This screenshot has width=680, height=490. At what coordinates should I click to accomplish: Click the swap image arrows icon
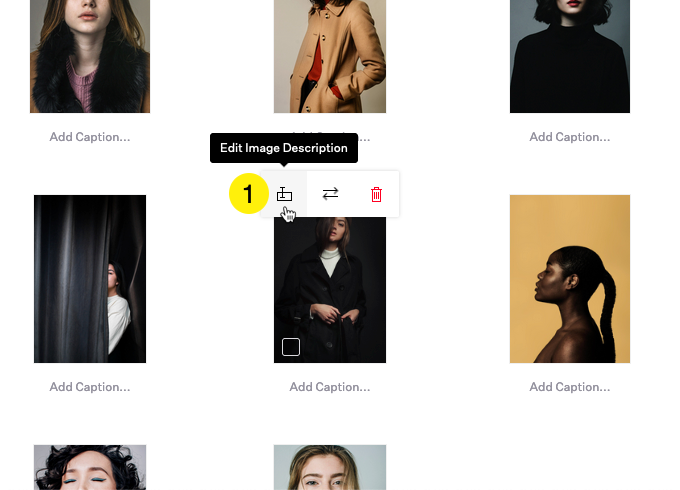(x=330, y=193)
